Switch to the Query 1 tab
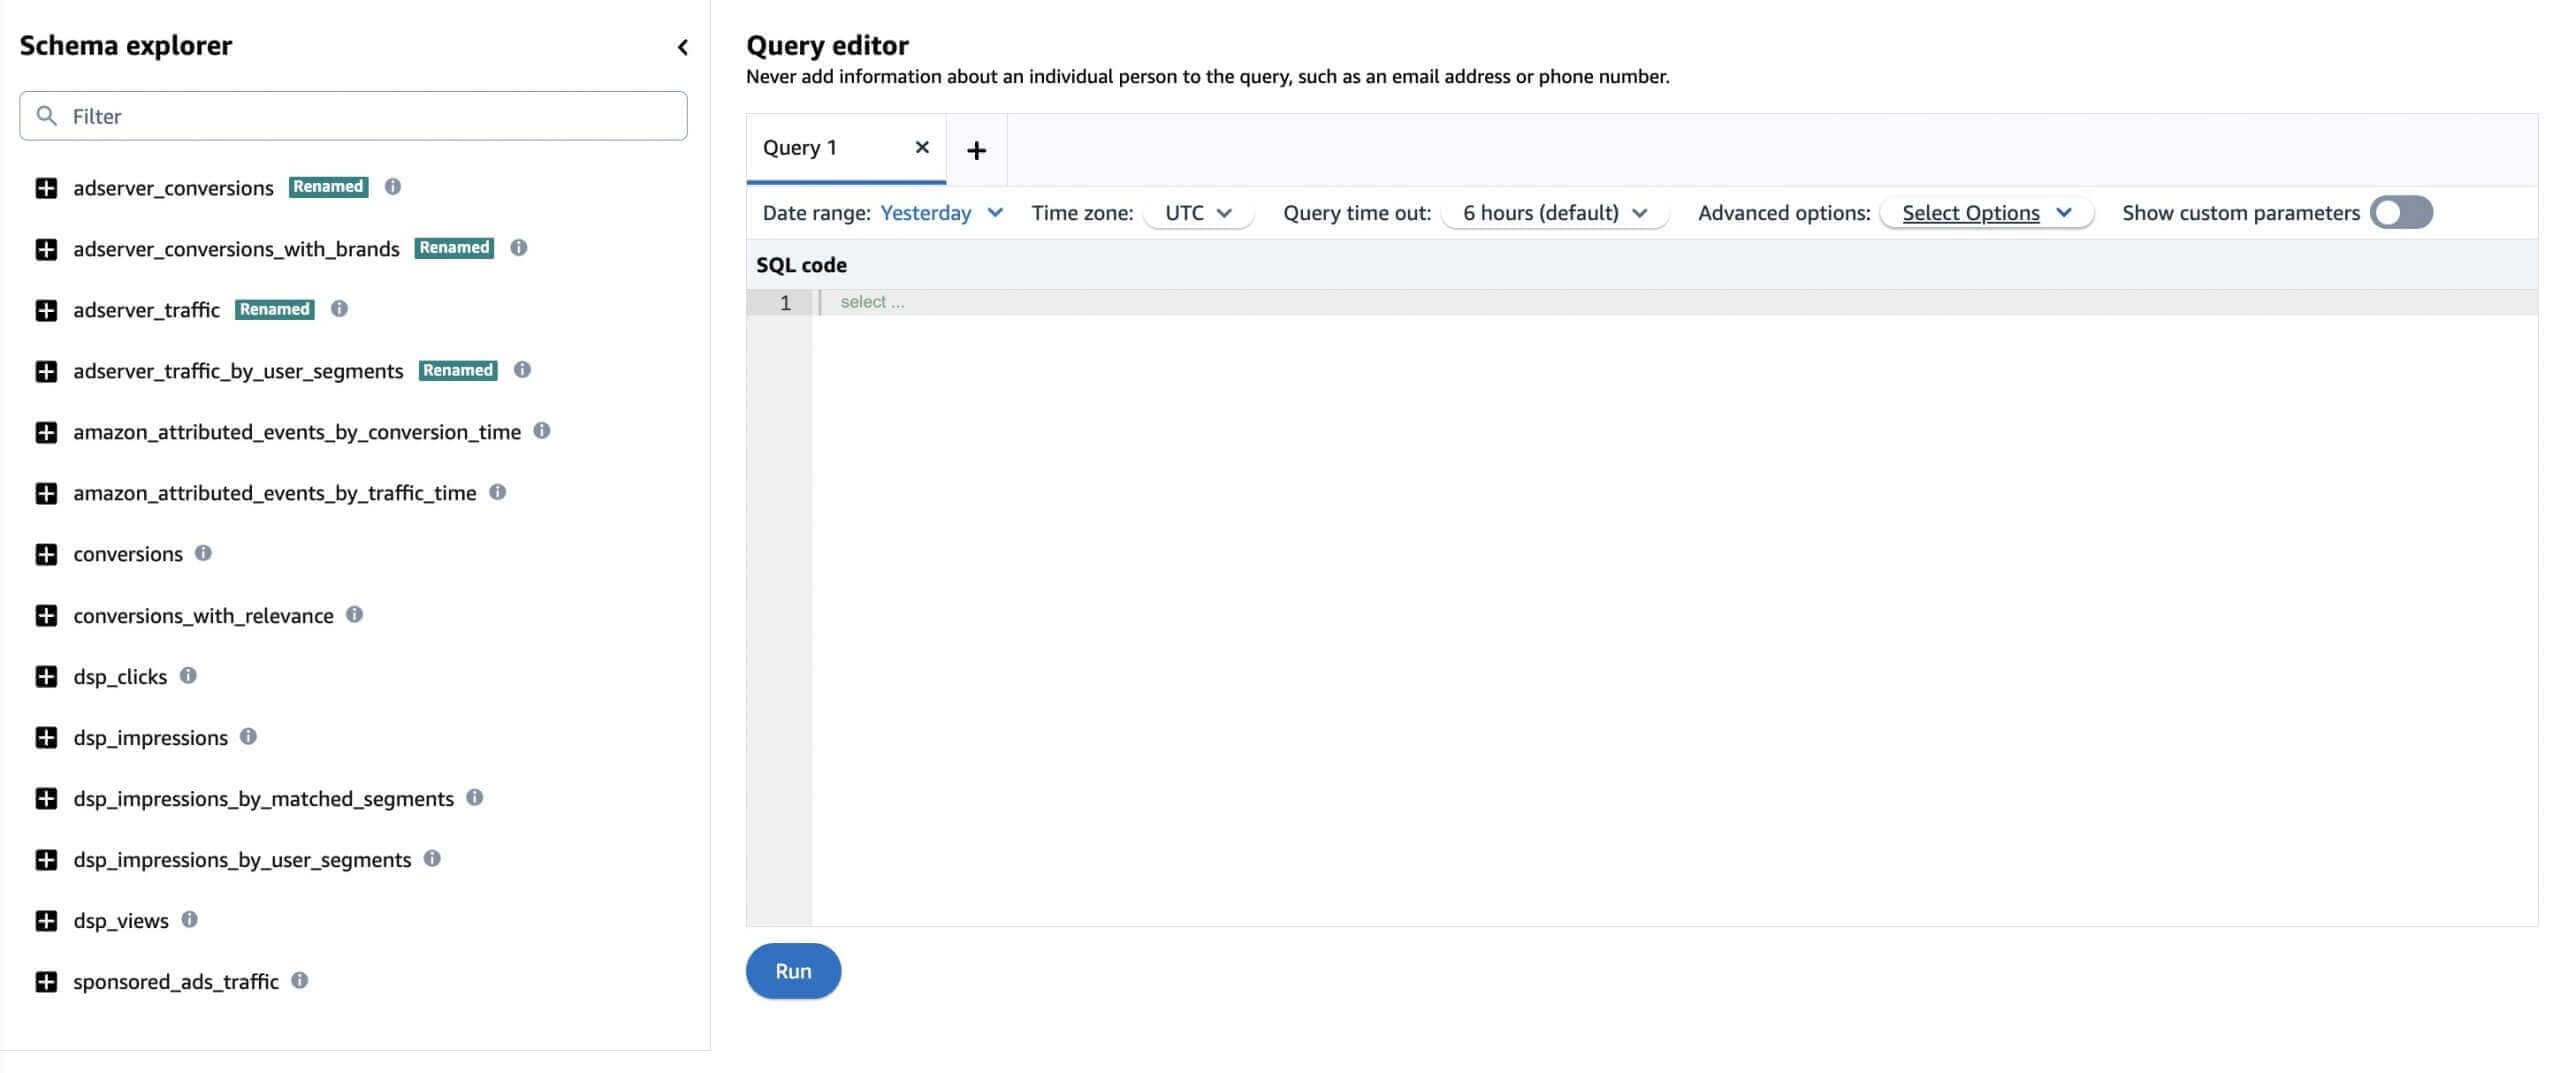2560x1073 pixels. (x=800, y=148)
